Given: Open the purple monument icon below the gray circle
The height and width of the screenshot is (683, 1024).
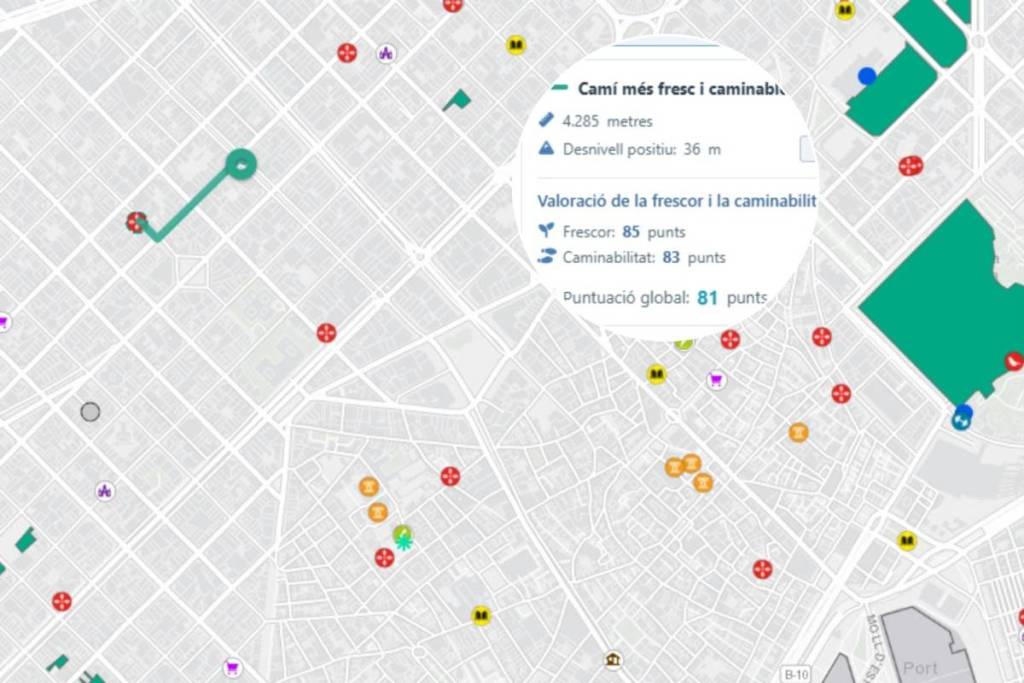Looking at the screenshot, I should (x=104, y=490).
